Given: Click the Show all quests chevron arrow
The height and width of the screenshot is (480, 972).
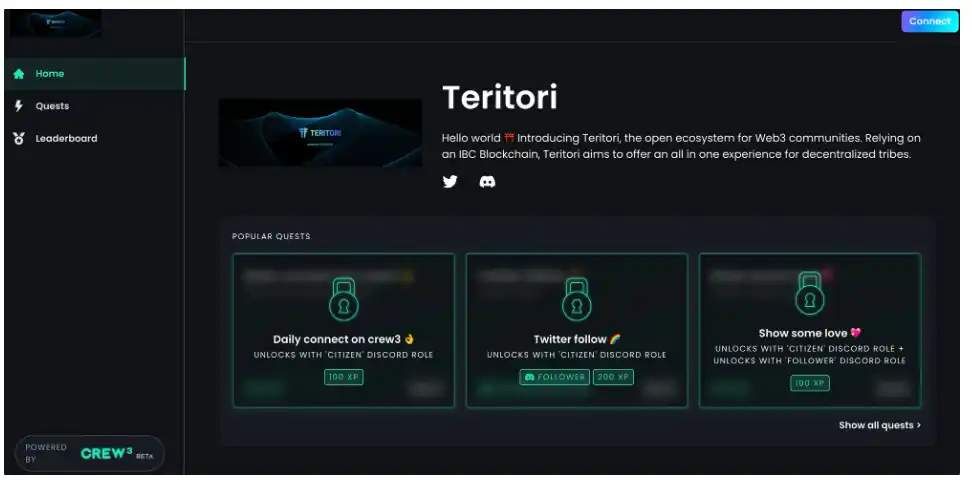Looking at the screenshot, I should (919, 425).
